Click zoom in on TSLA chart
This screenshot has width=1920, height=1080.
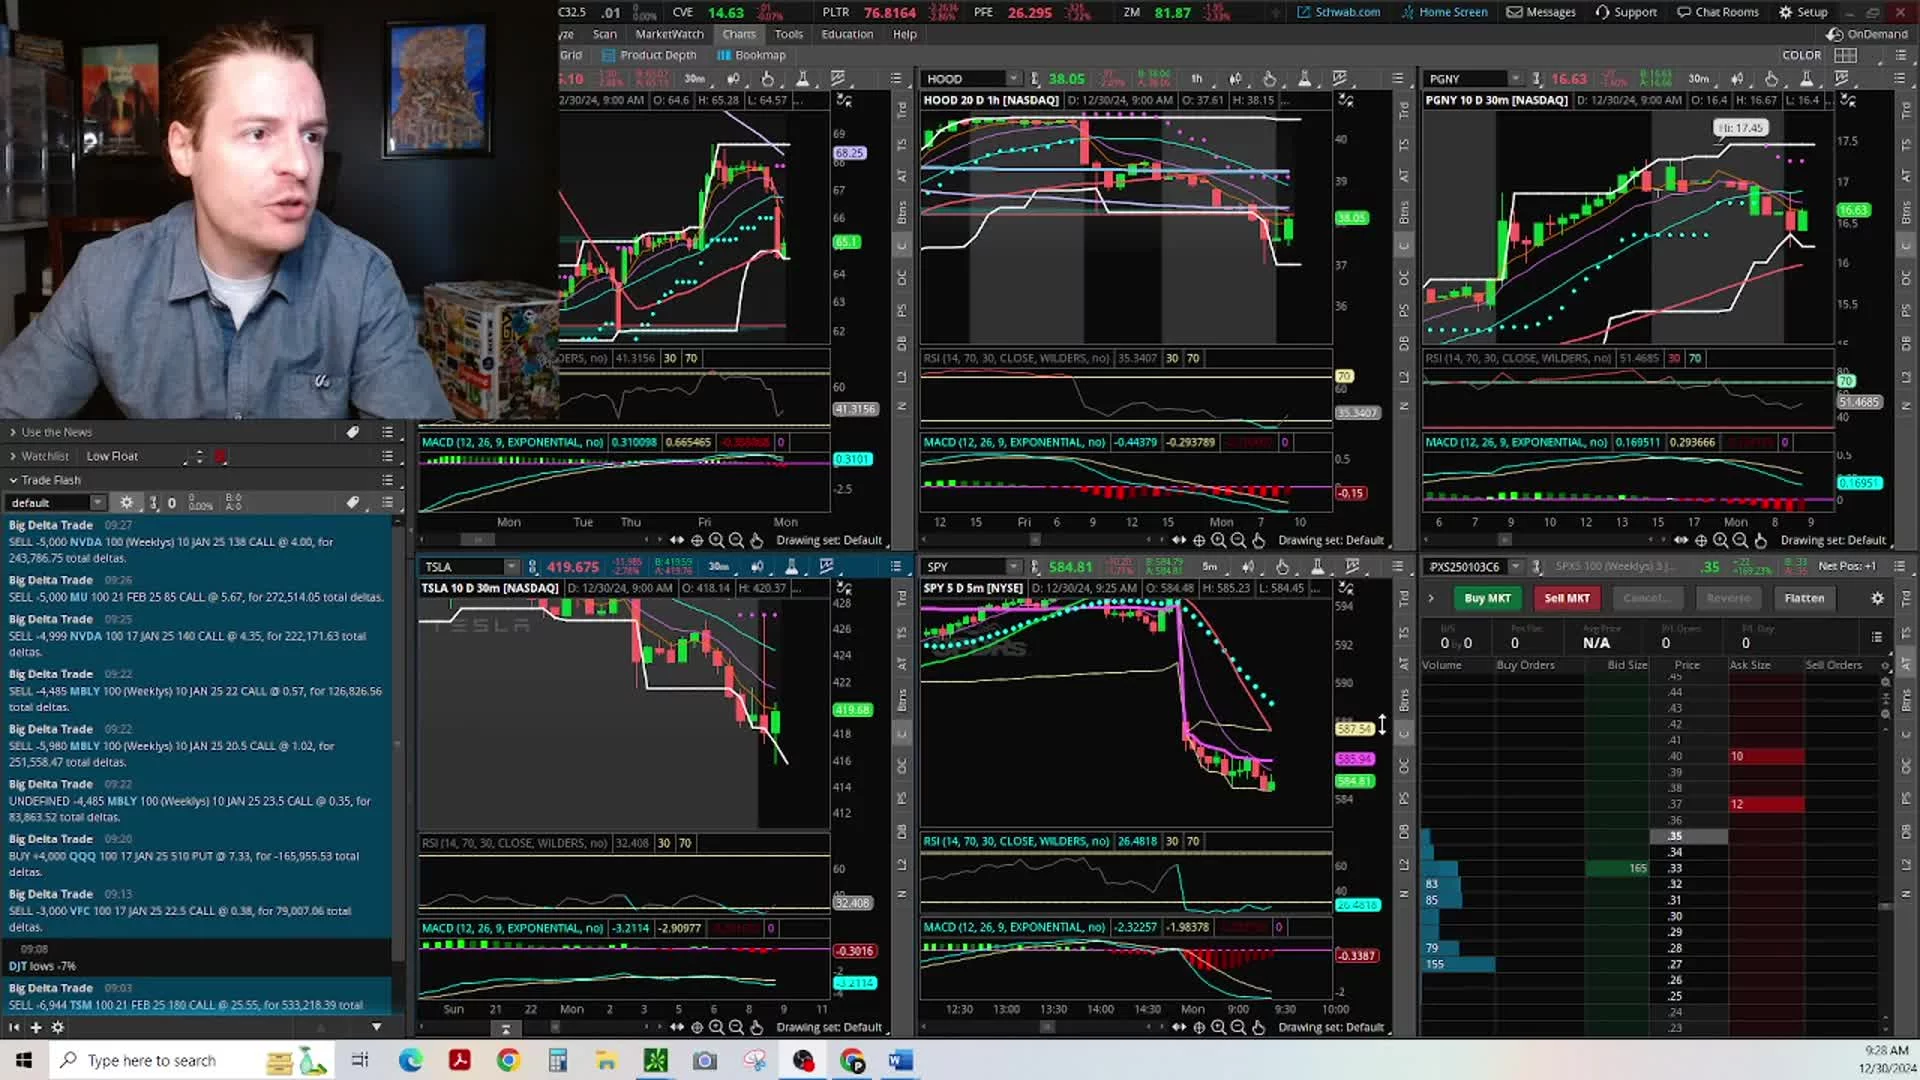click(x=716, y=1027)
